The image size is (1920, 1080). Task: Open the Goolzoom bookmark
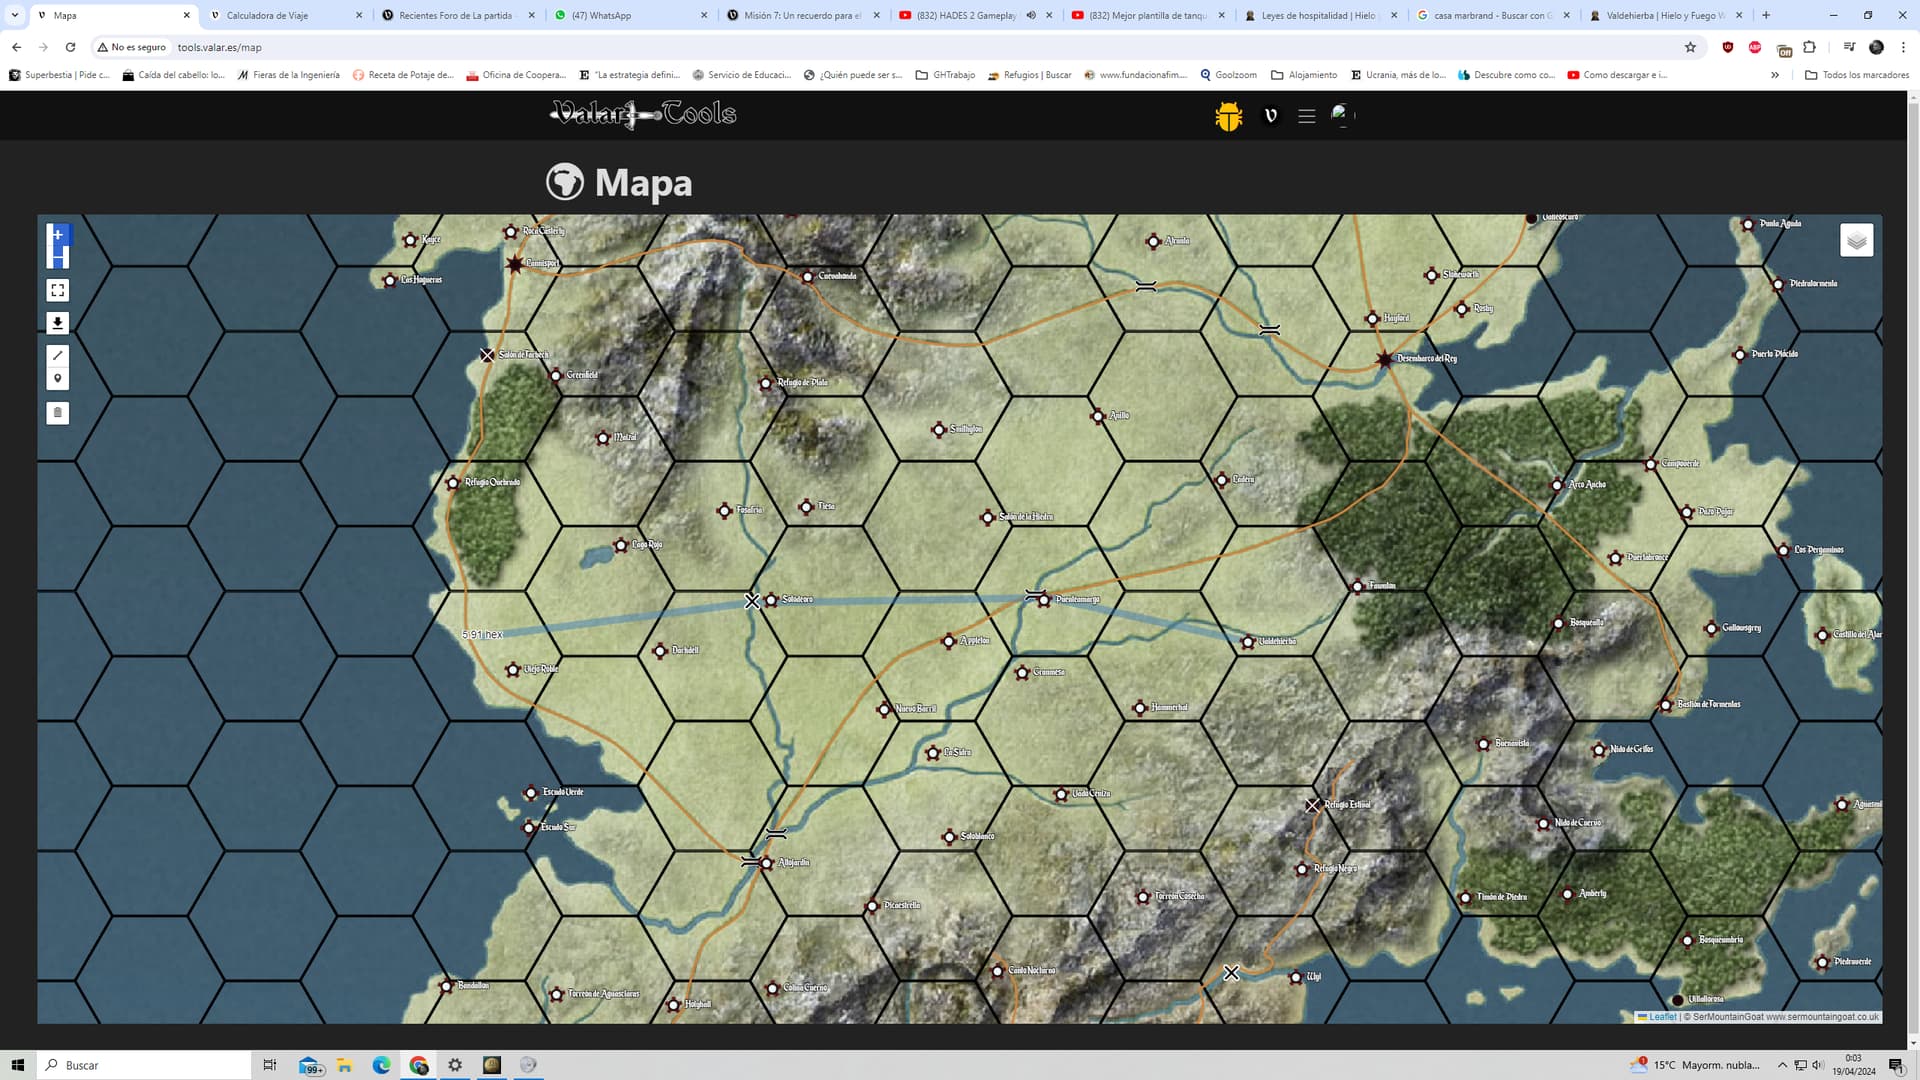[x=1228, y=75]
